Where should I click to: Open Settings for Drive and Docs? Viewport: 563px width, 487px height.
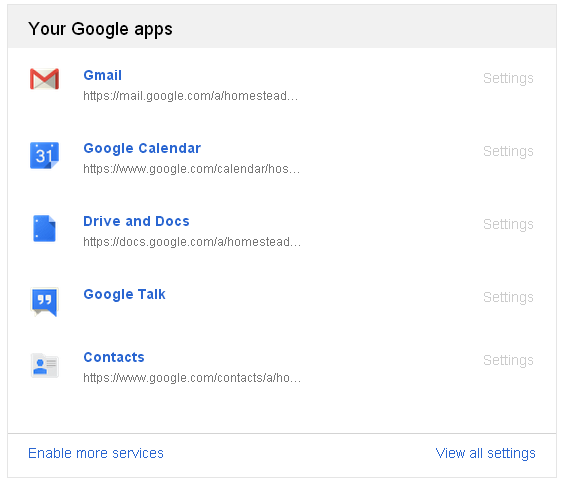point(508,224)
